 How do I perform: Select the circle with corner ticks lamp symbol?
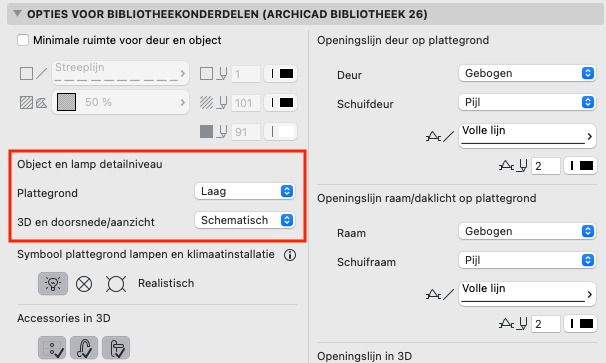pos(116,284)
